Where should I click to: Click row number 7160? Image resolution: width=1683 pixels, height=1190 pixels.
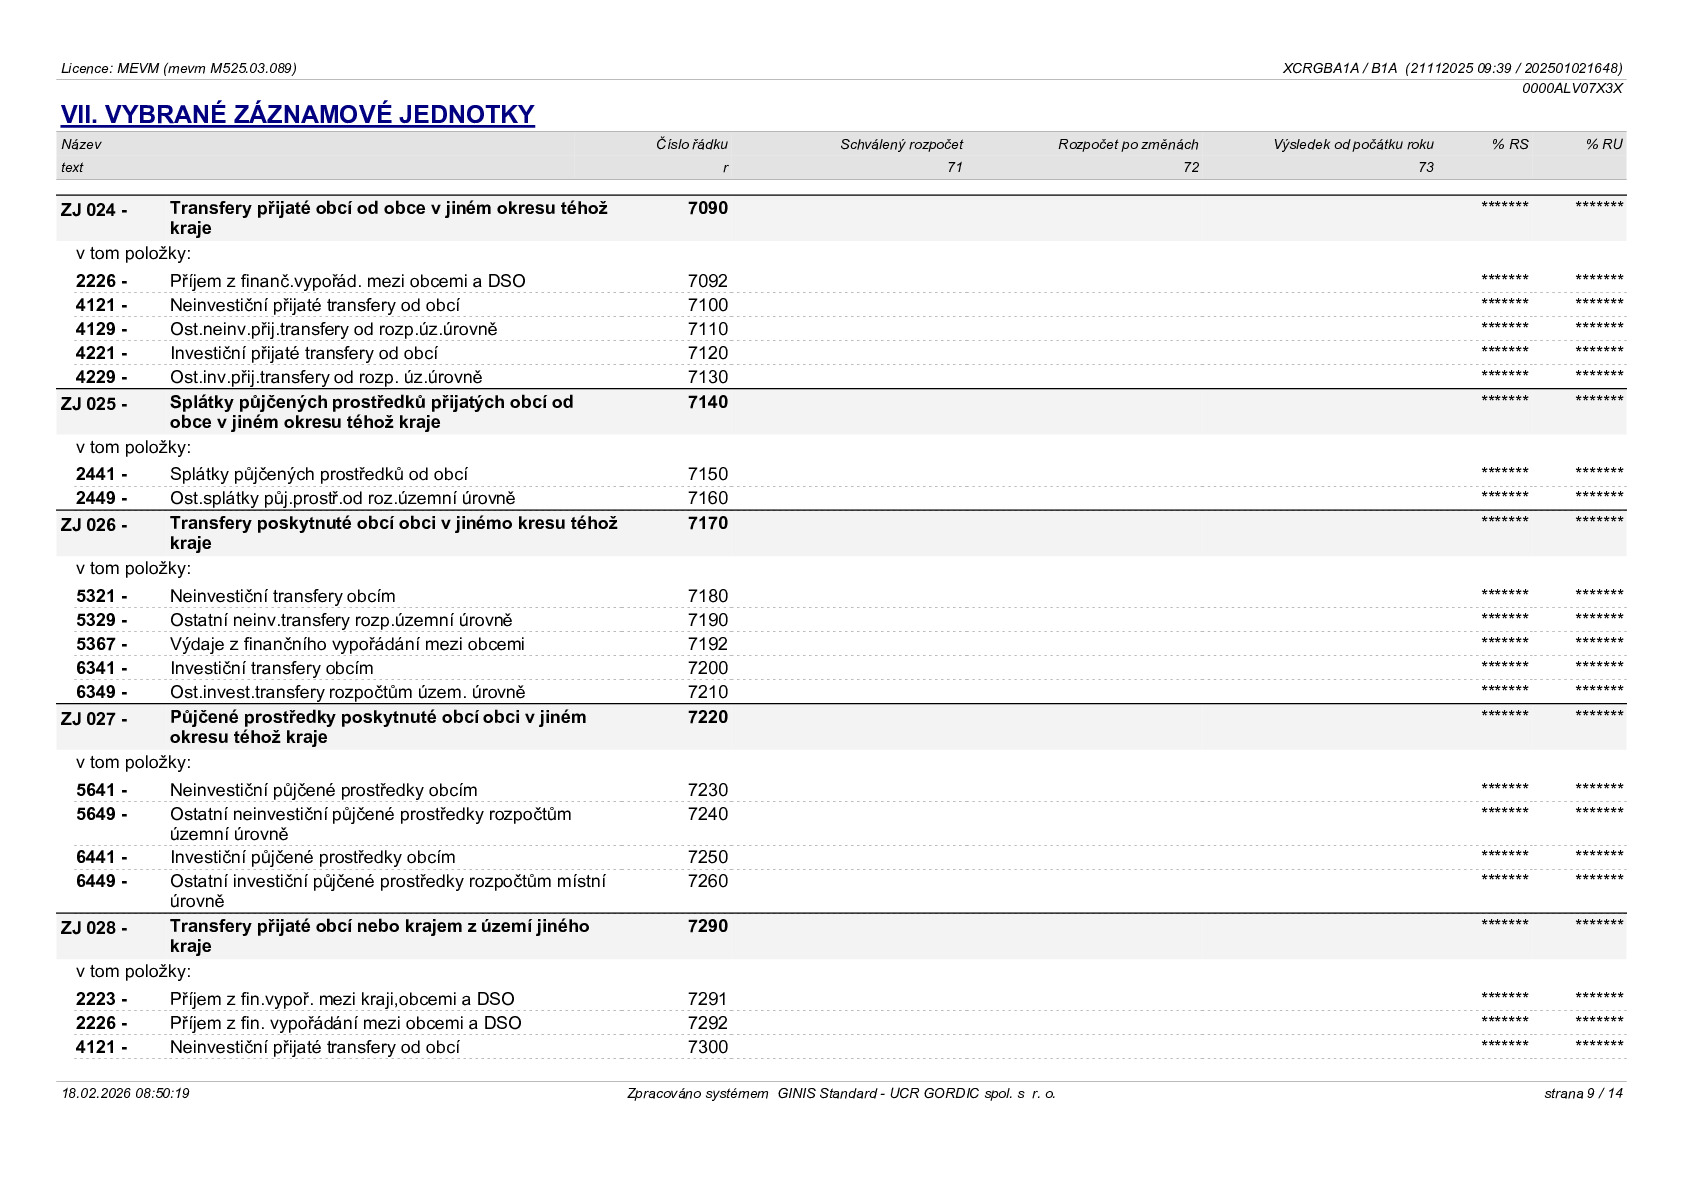708,498
